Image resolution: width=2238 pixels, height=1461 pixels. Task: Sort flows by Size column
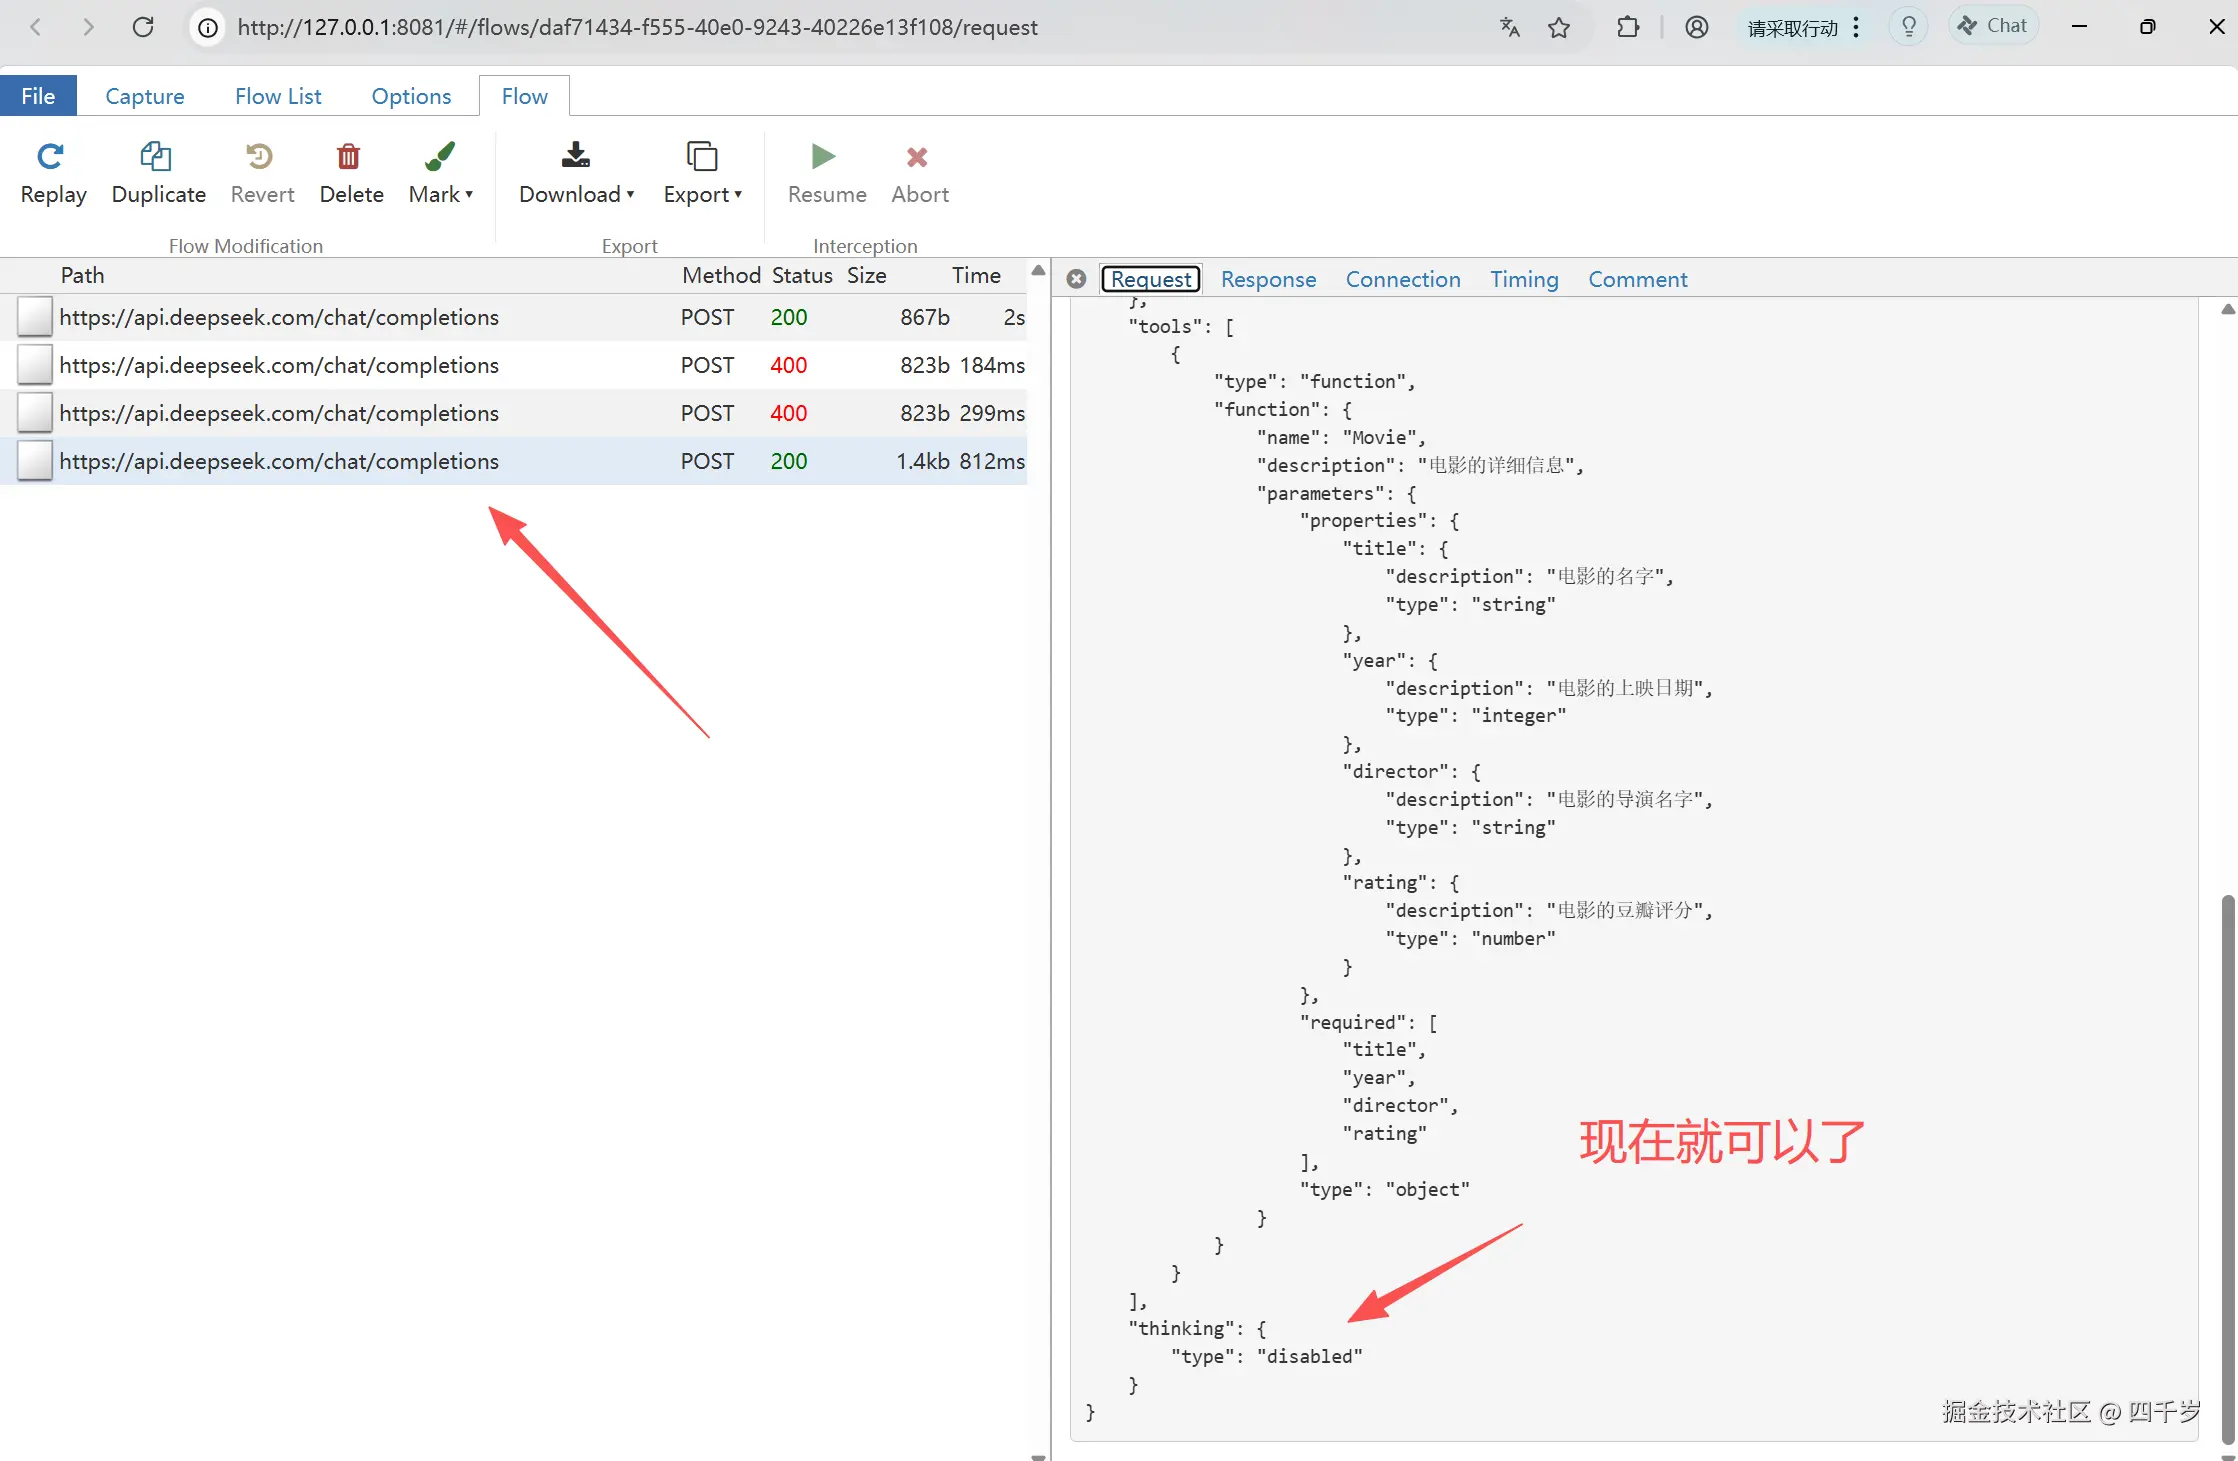(866, 275)
